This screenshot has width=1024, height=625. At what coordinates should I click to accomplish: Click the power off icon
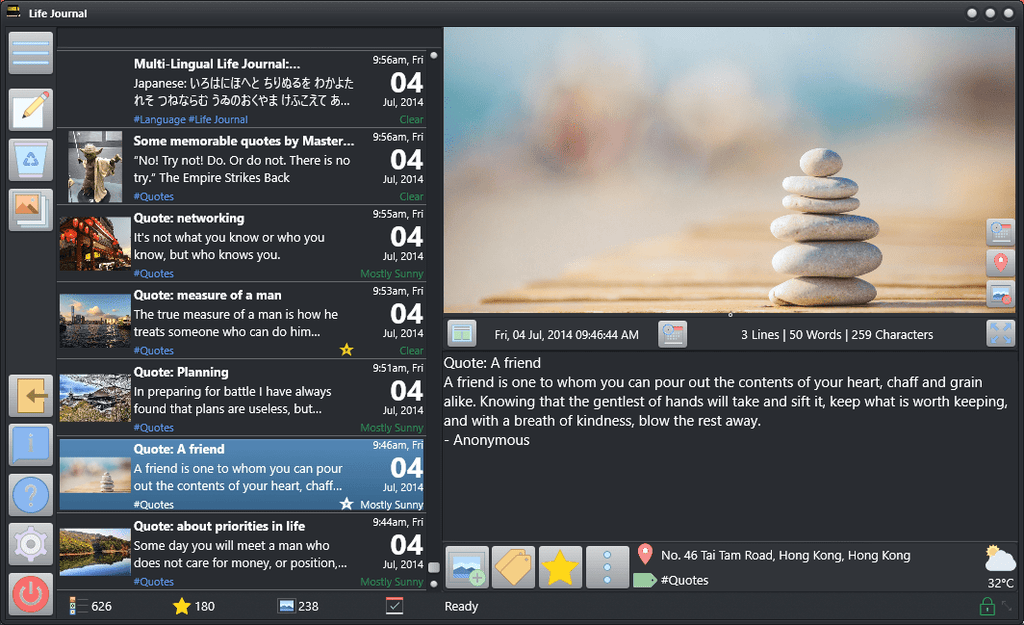pos(30,594)
